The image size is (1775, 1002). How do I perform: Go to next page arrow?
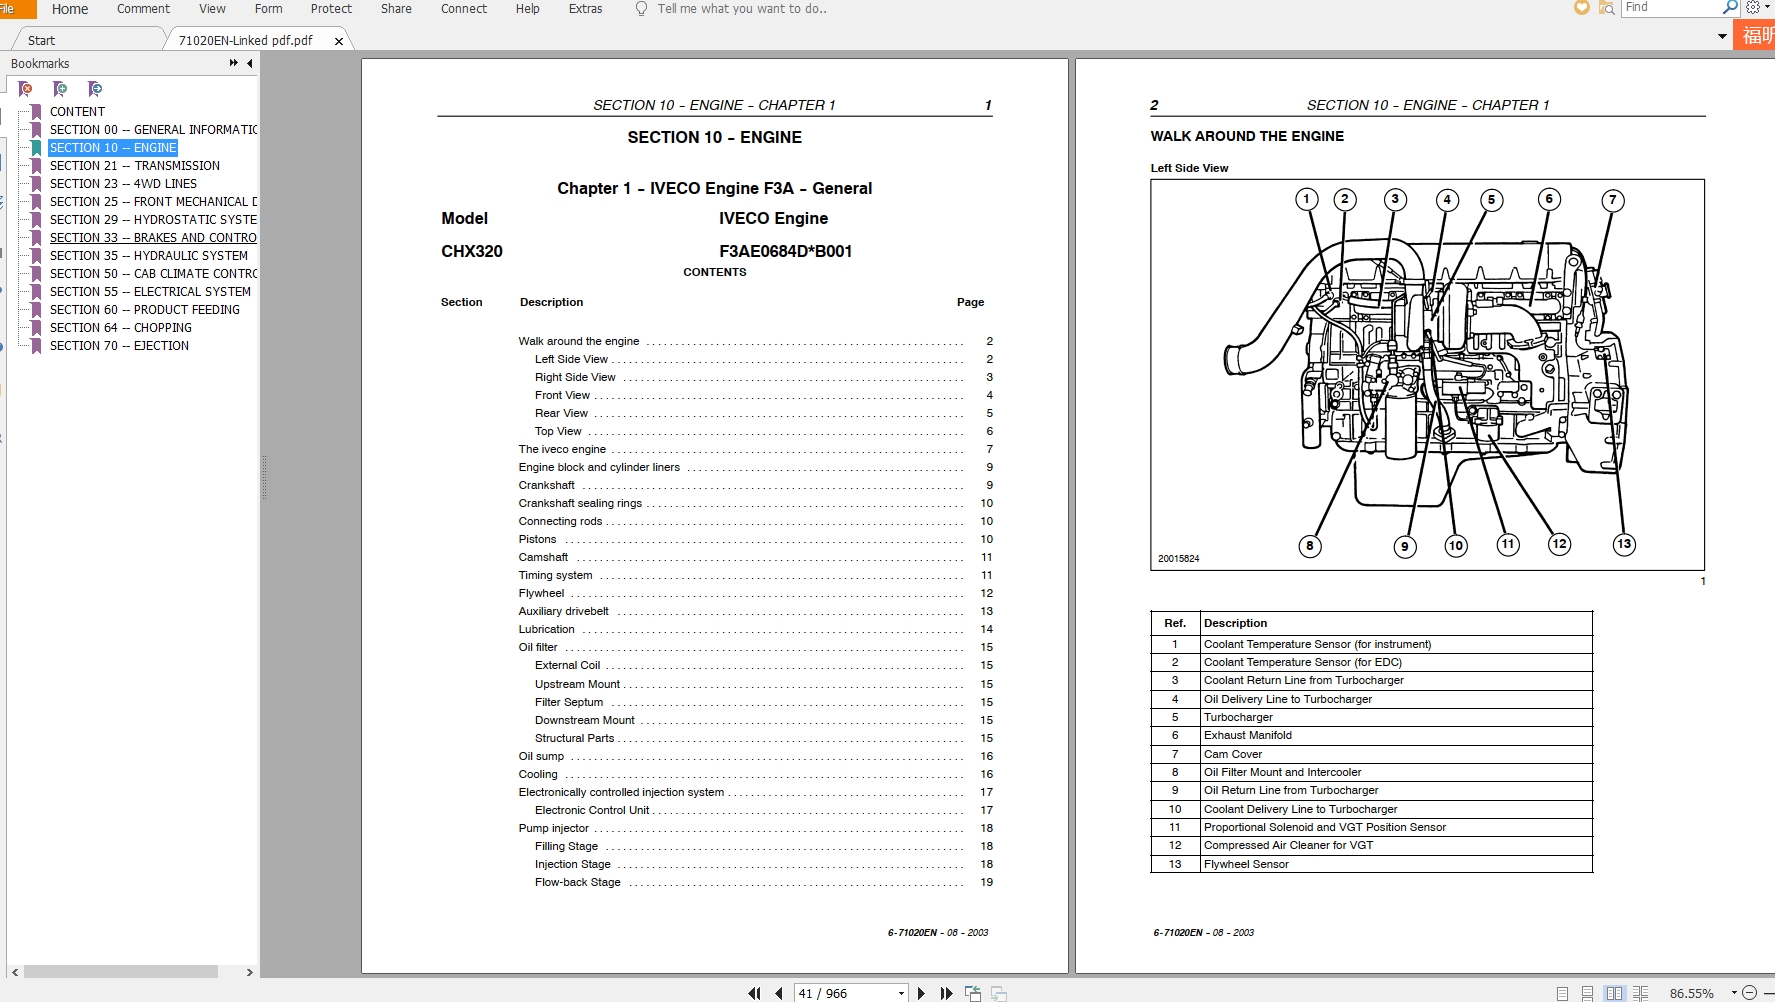tap(921, 993)
